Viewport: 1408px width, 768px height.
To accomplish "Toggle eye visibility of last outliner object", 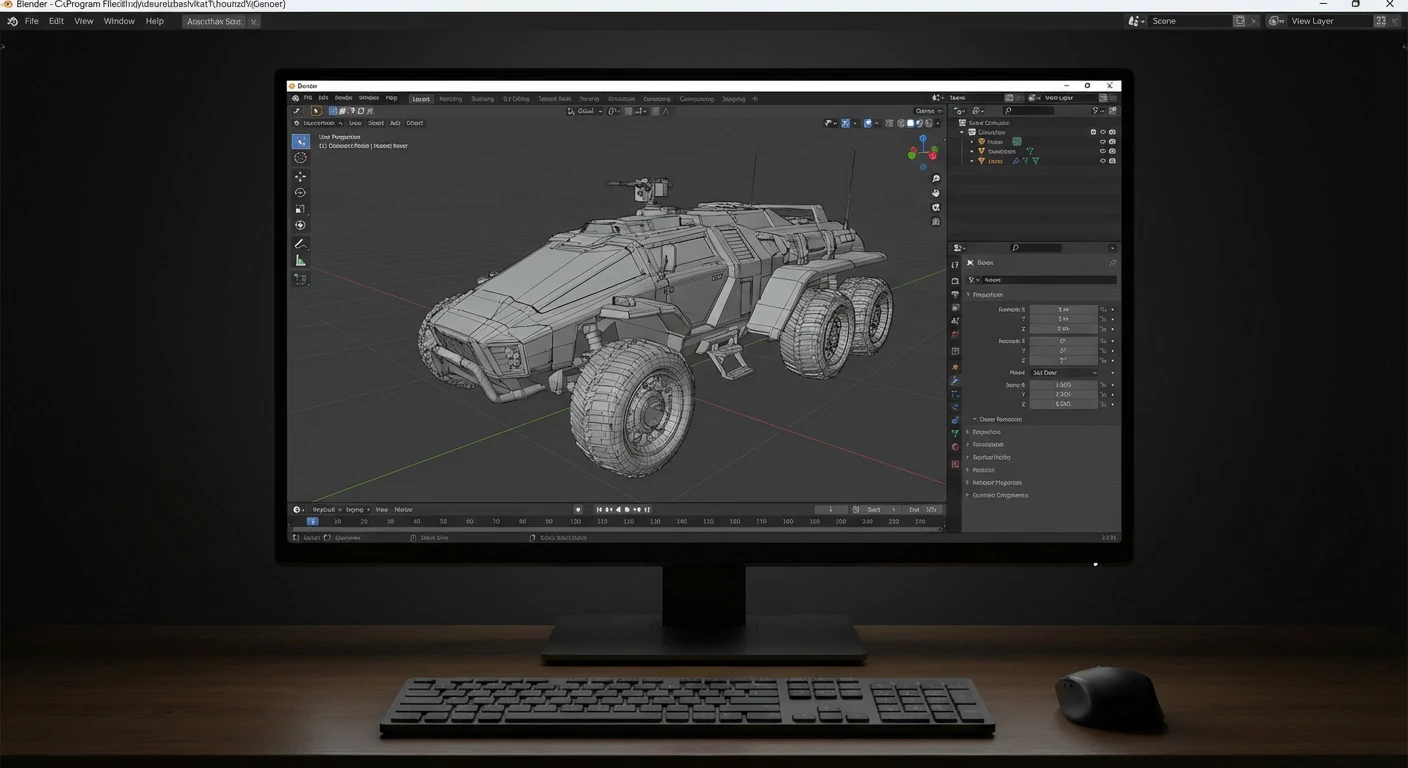I will click(1103, 161).
